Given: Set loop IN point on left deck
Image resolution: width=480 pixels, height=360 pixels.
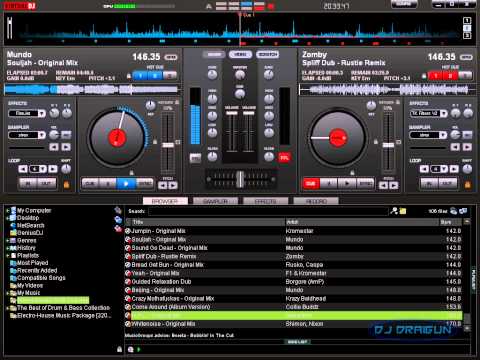Looking at the screenshot, I should tap(28, 184).
